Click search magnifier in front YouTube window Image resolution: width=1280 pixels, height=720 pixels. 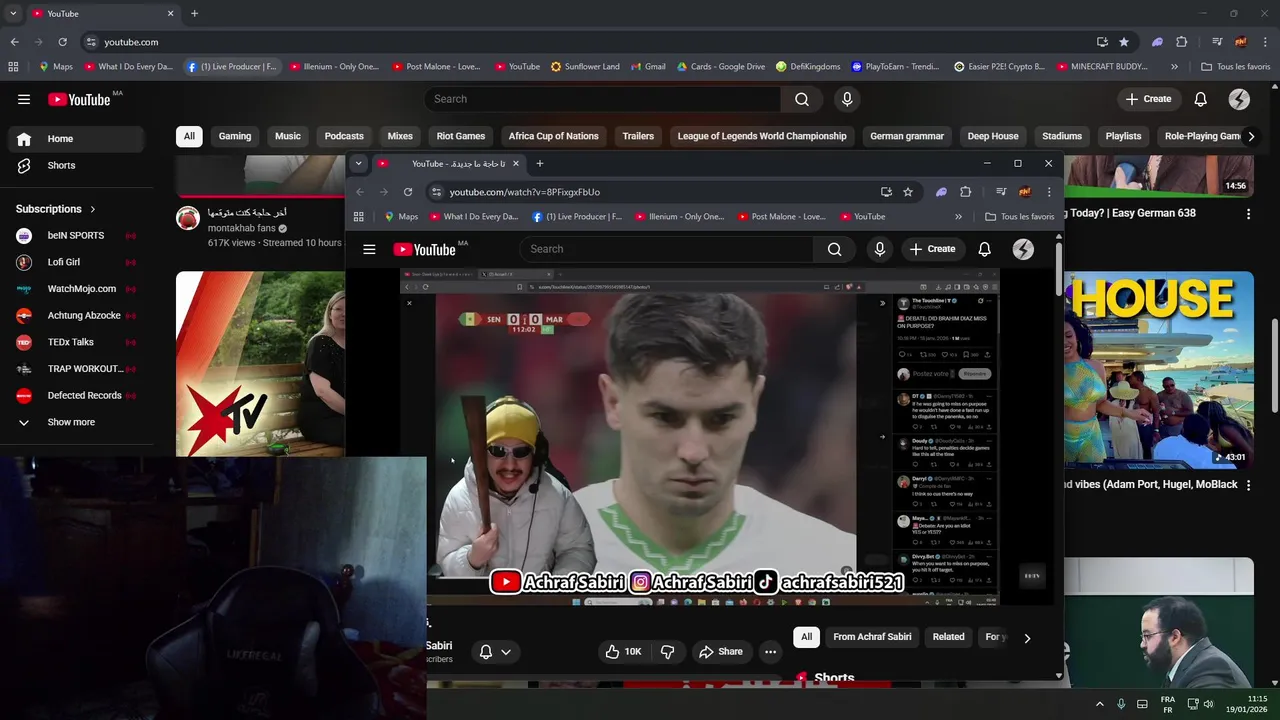pos(834,249)
